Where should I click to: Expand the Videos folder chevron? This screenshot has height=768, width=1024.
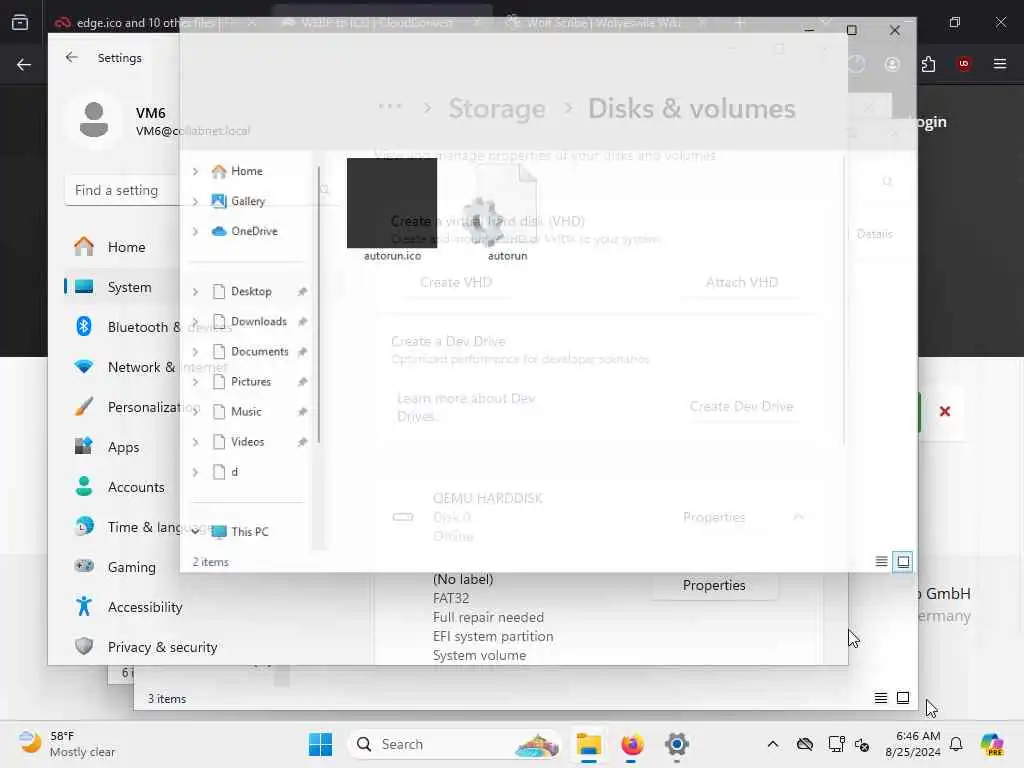tap(195, 442)
